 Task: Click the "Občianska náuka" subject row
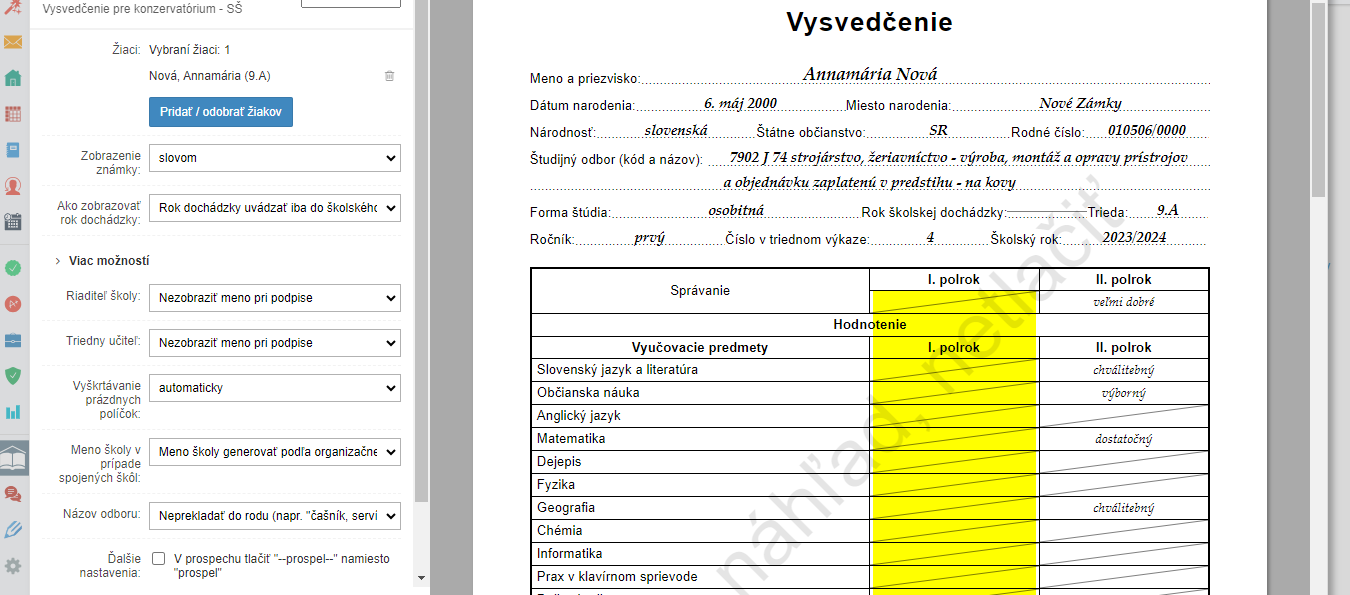point(700,393)
